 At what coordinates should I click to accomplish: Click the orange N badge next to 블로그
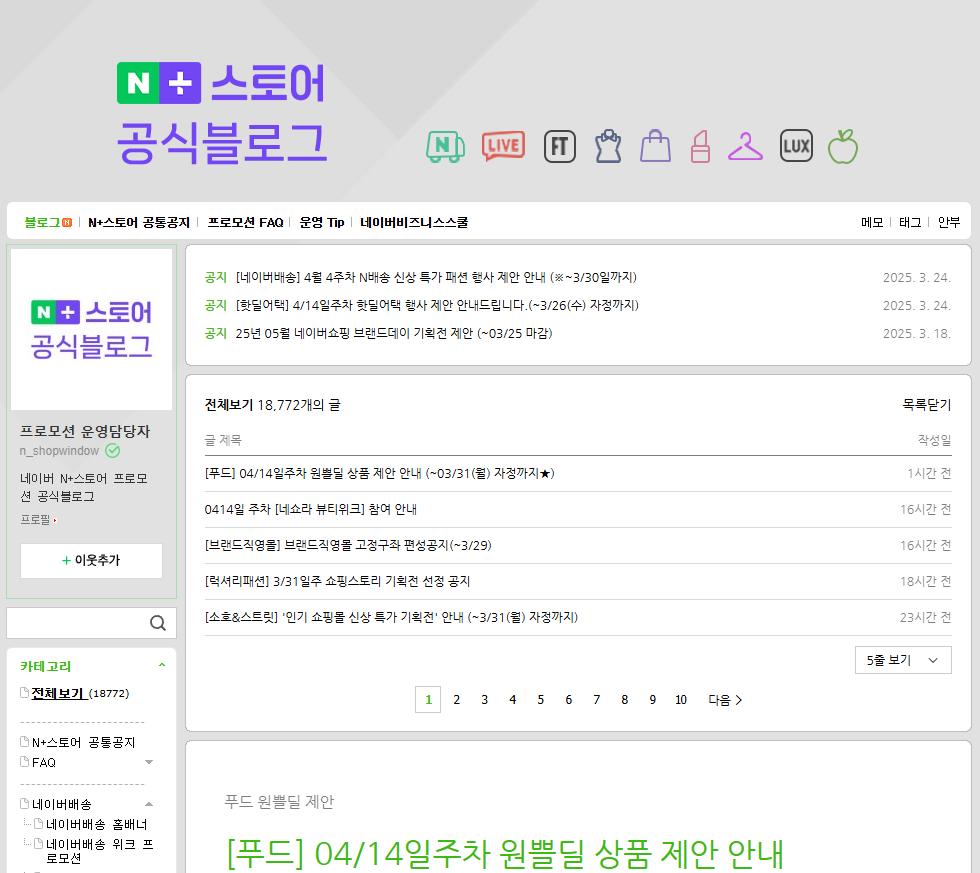[x=67, y=222]
